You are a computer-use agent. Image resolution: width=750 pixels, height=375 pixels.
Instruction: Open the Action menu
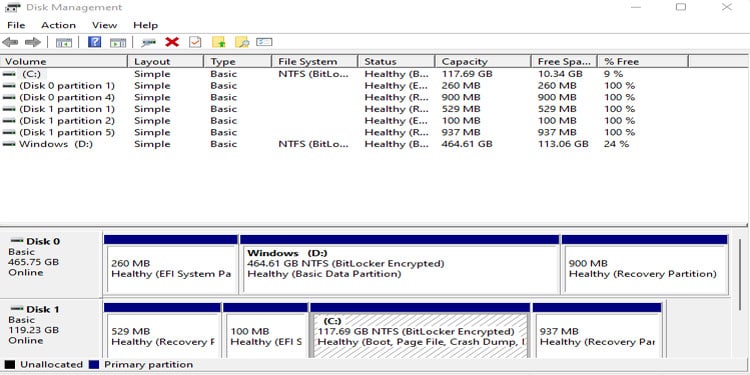tap(58, 25)
